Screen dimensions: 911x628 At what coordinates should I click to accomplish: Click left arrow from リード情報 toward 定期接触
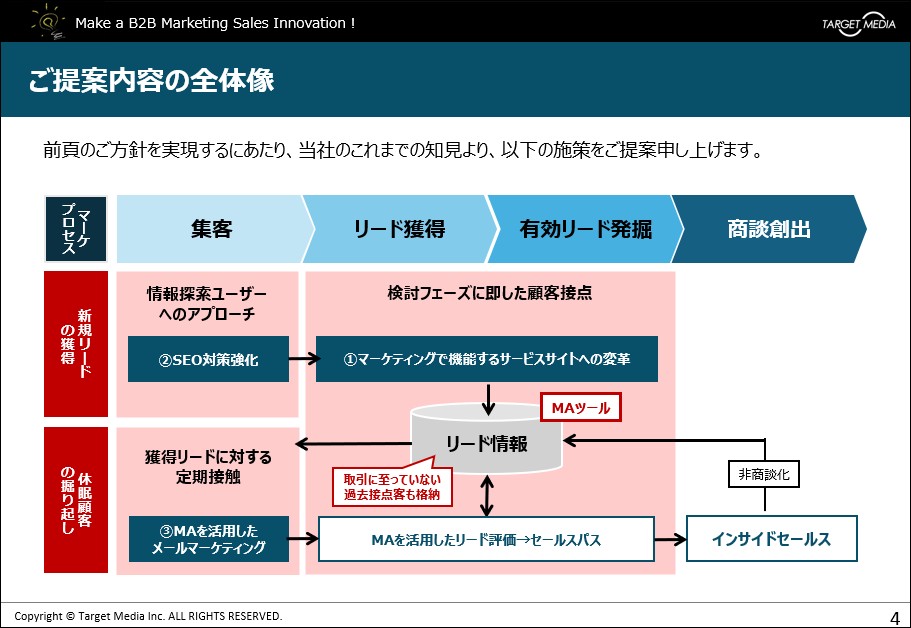353,444
